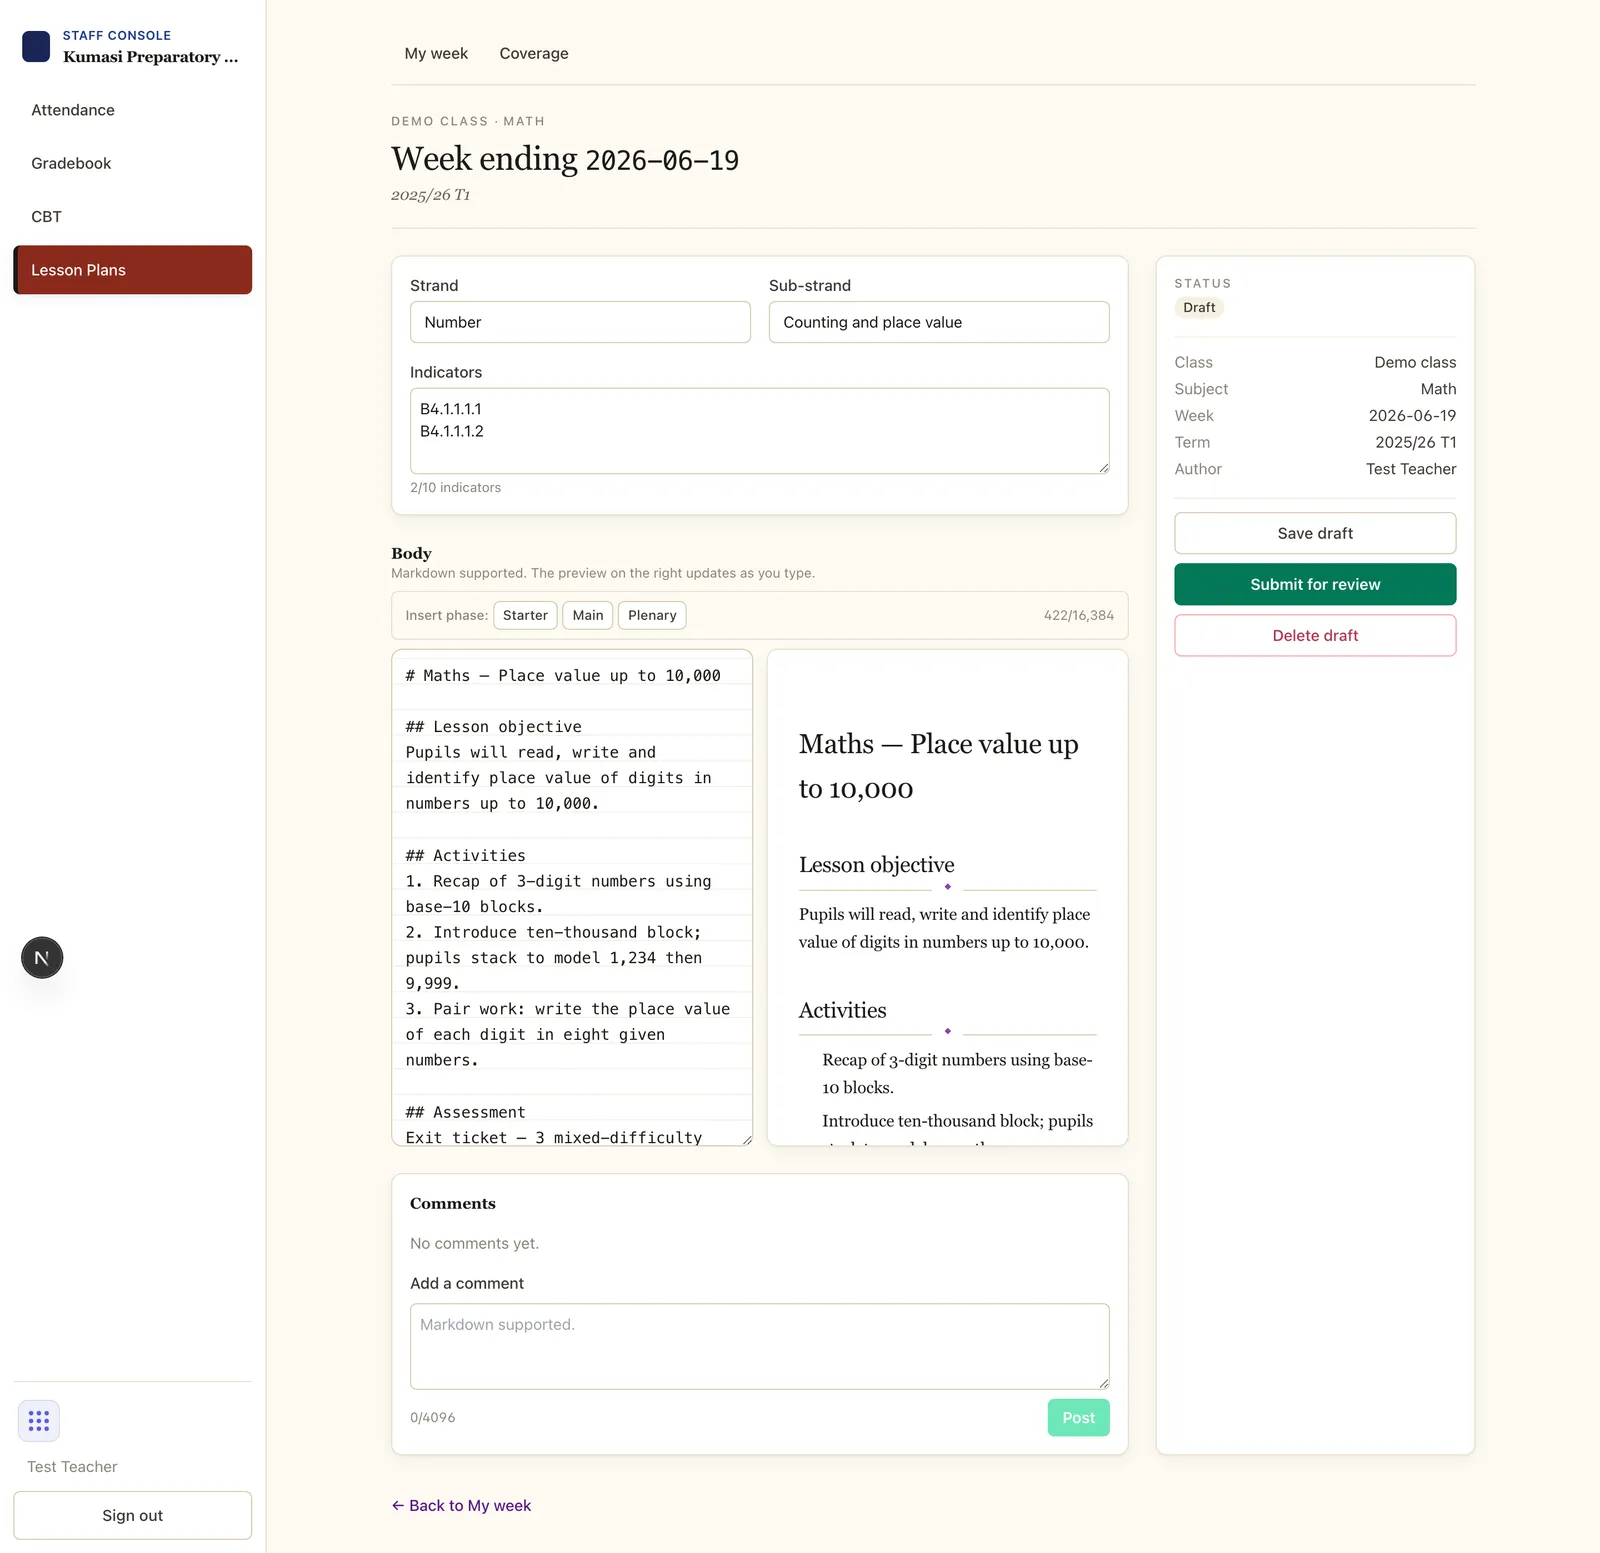Submit lesson plan for review
The height and width of the screenshot is (1553, 1600).
1315,584
